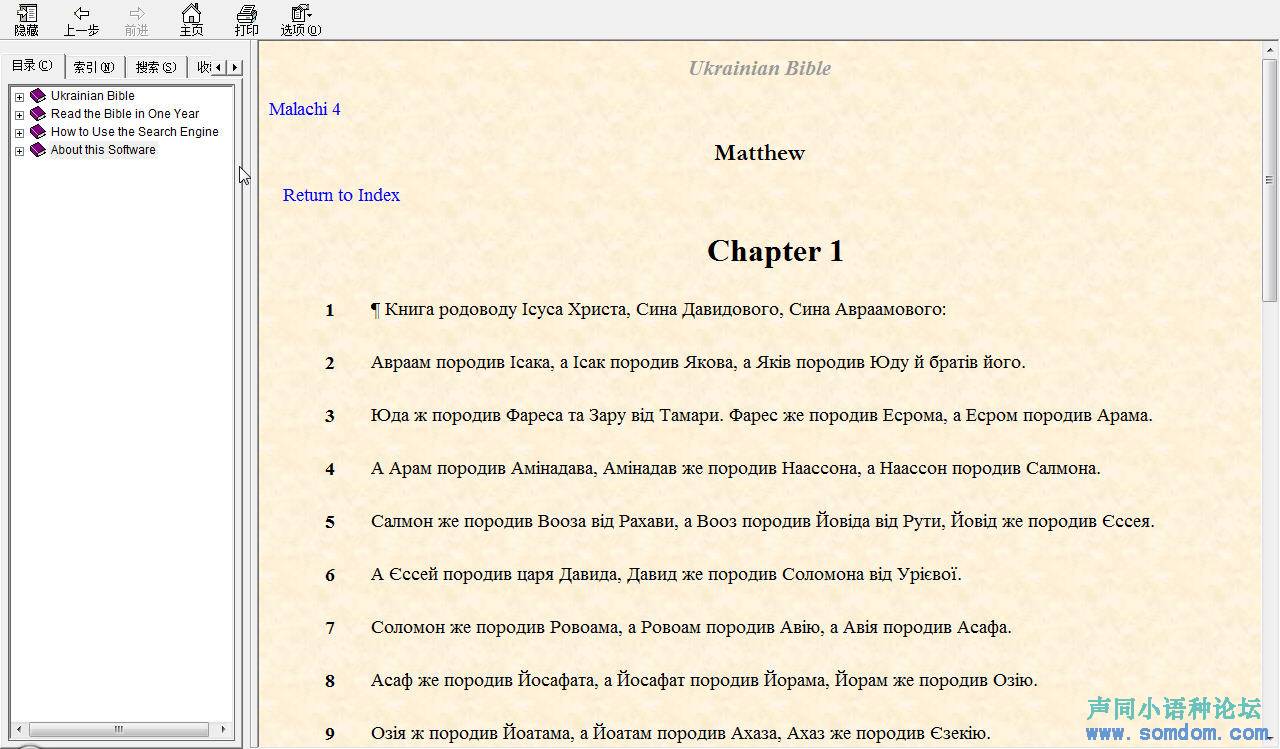Click verse 5 starting 'Салмон же породив Вооза'

[763, 521]
